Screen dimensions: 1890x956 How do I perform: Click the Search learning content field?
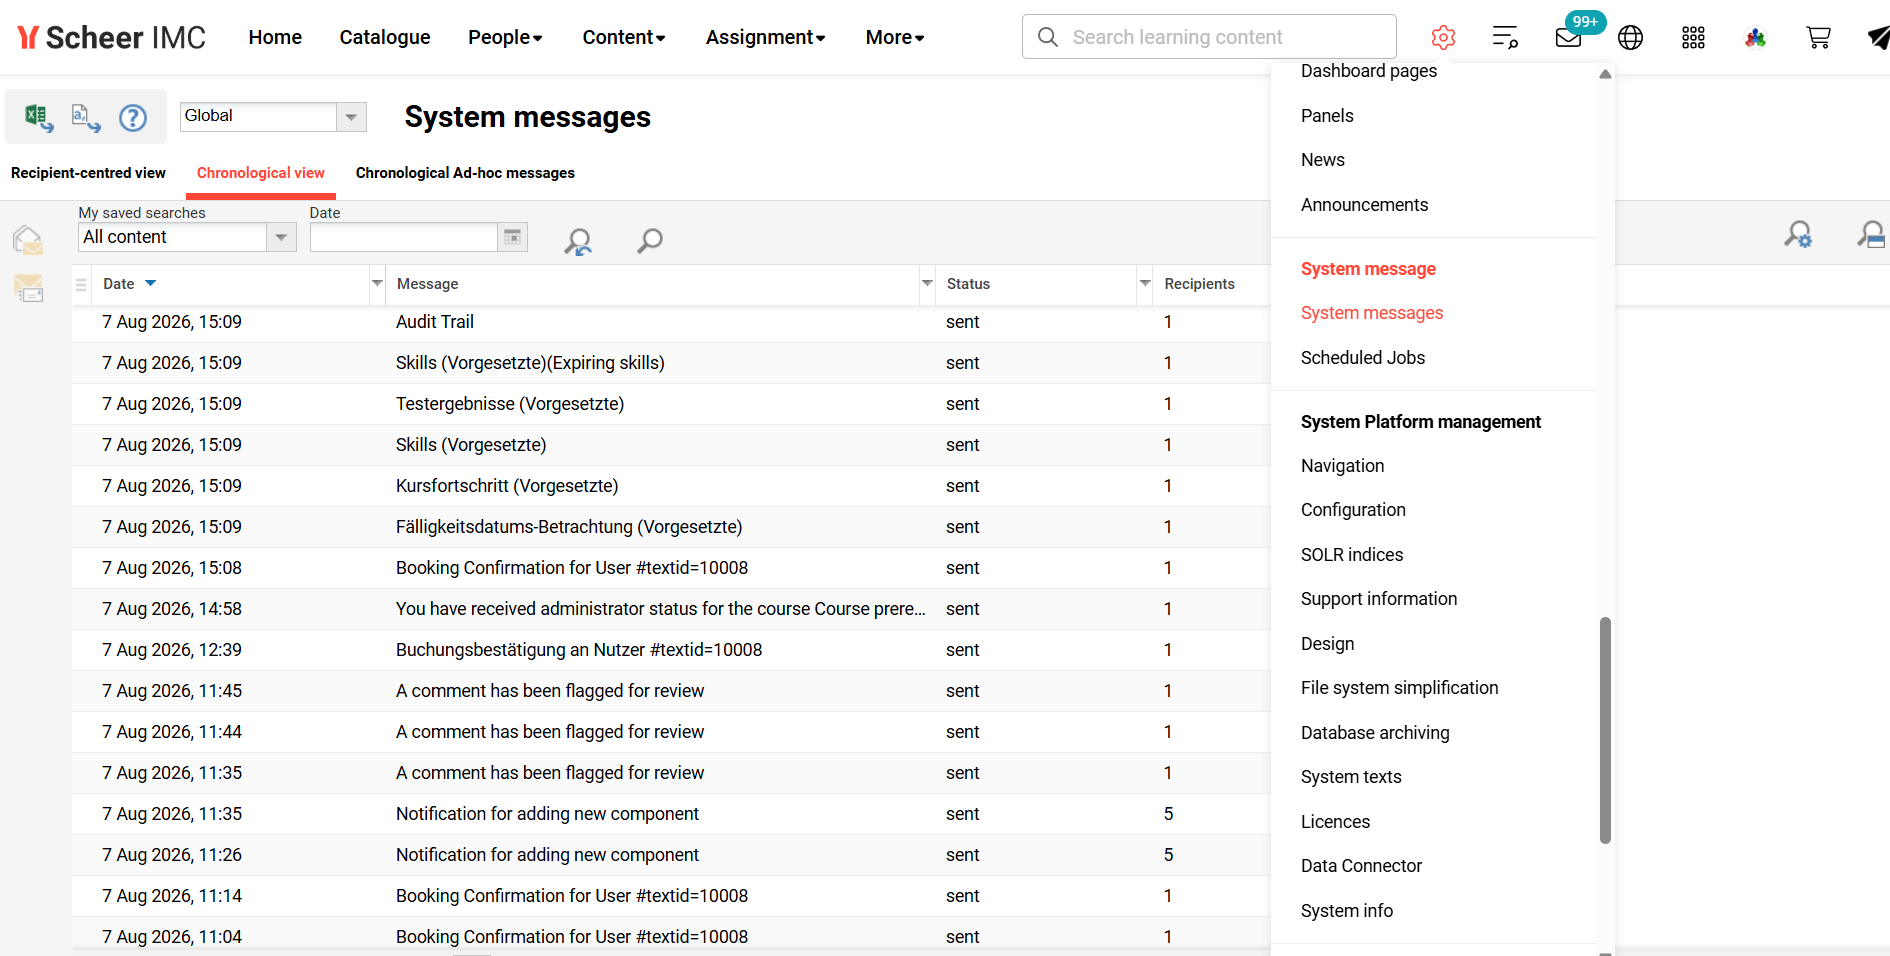(x=1209, y=37)
